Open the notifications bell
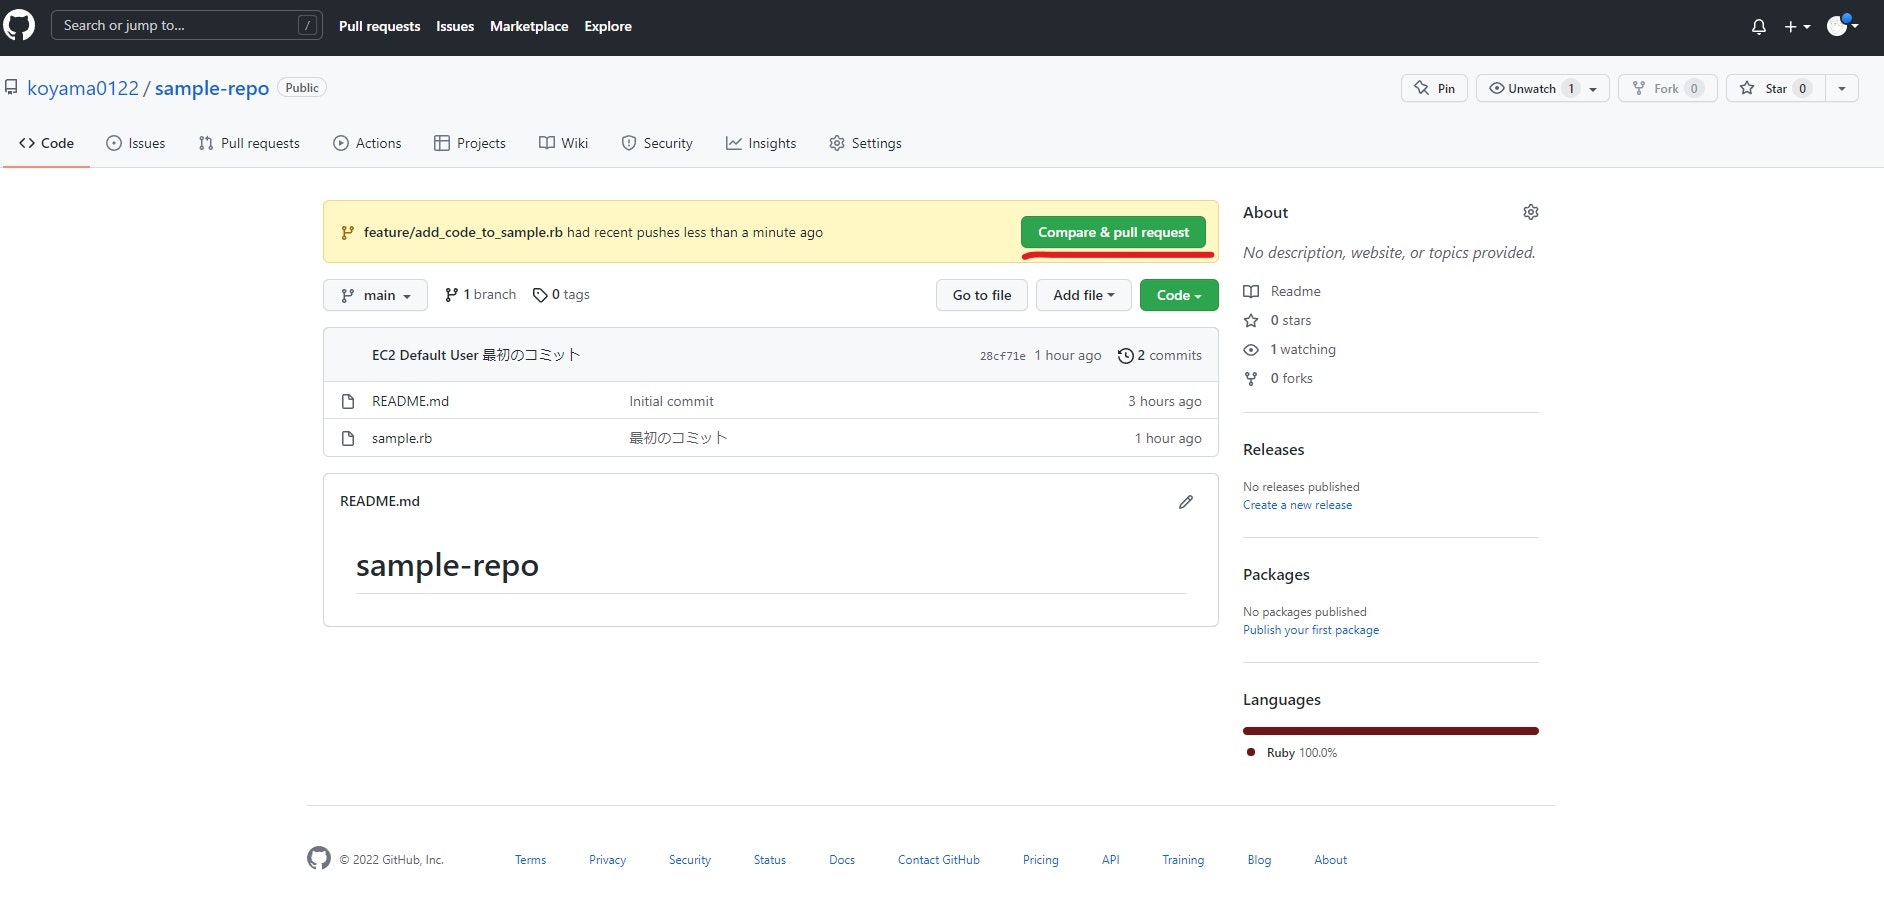 point(1759,27)
